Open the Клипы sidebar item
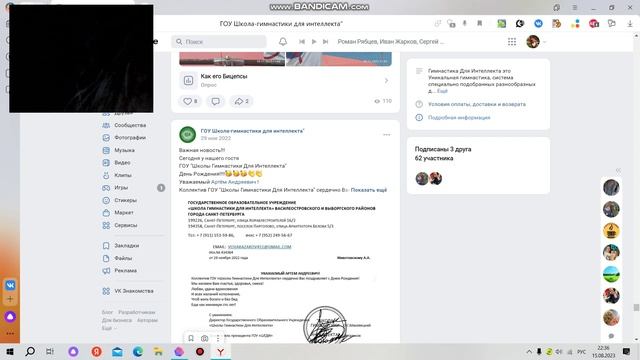The height and width of the screenshot is (360, 640). (x=122, y=175)
